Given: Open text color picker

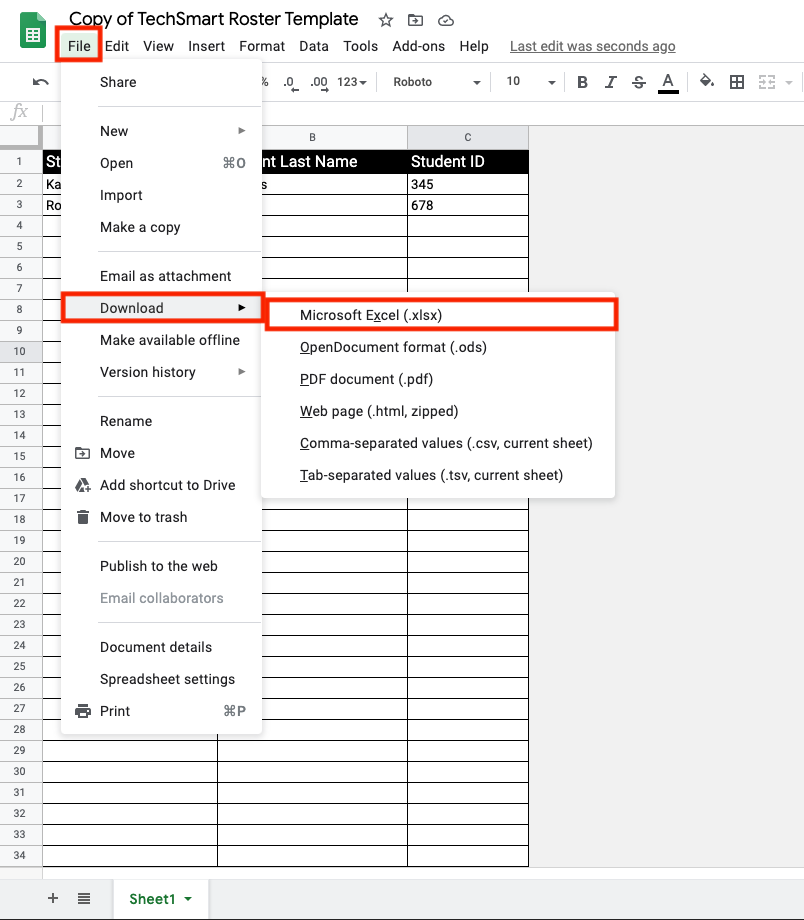Looking at the screenshot, I should (x=668, y=83).
